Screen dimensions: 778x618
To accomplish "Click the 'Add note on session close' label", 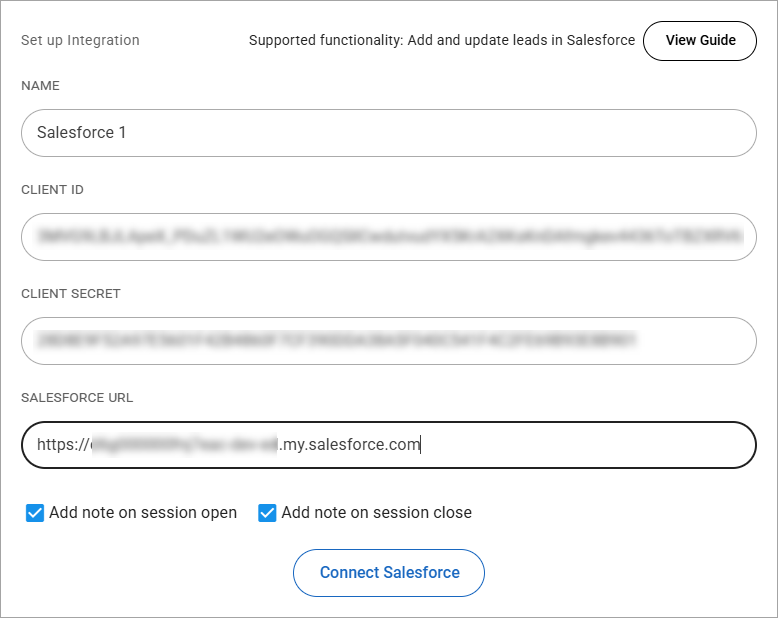I will point(376,513).
